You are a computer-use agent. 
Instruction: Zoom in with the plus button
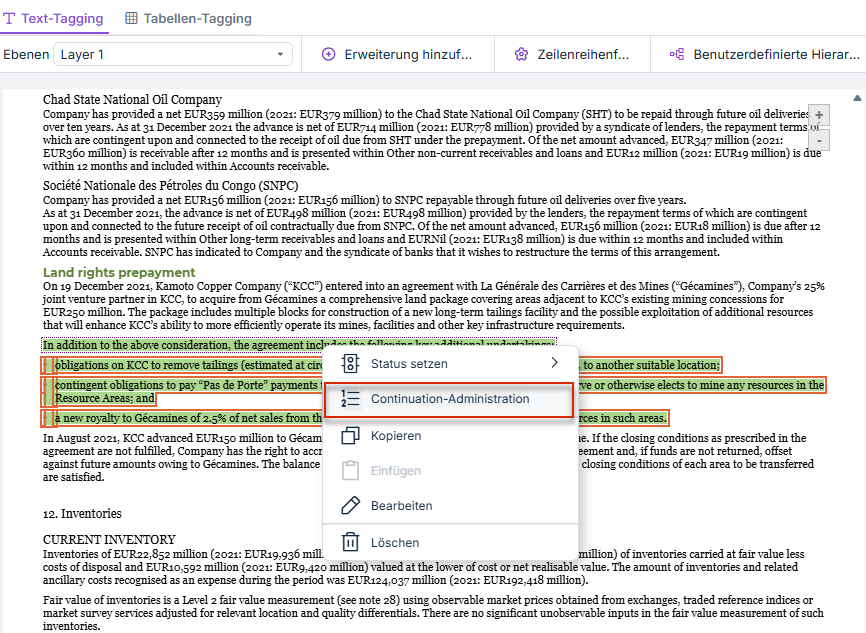point(819,115)
